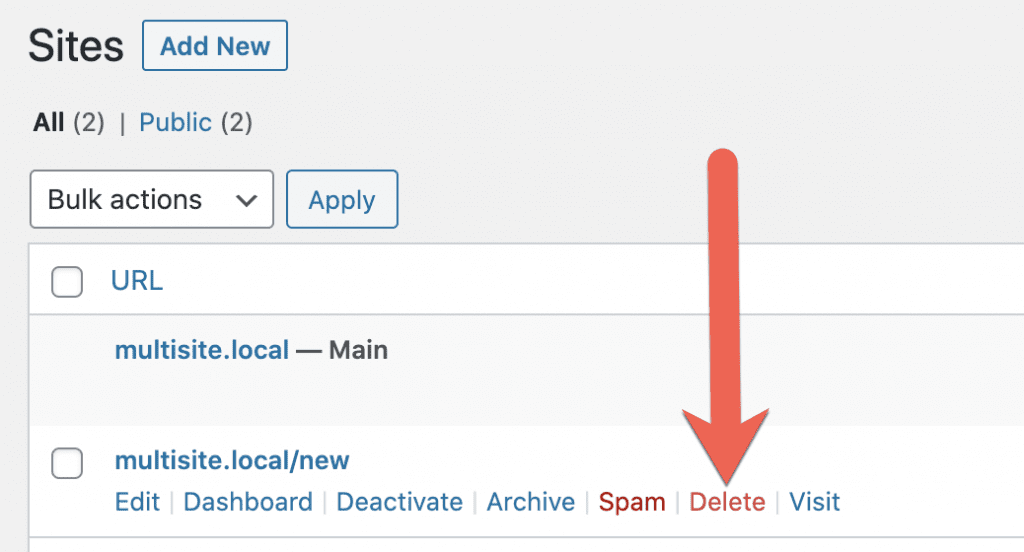This screenshot has width=1024, height=552.
Task: Show All sites filter
Action: [48, 123]
